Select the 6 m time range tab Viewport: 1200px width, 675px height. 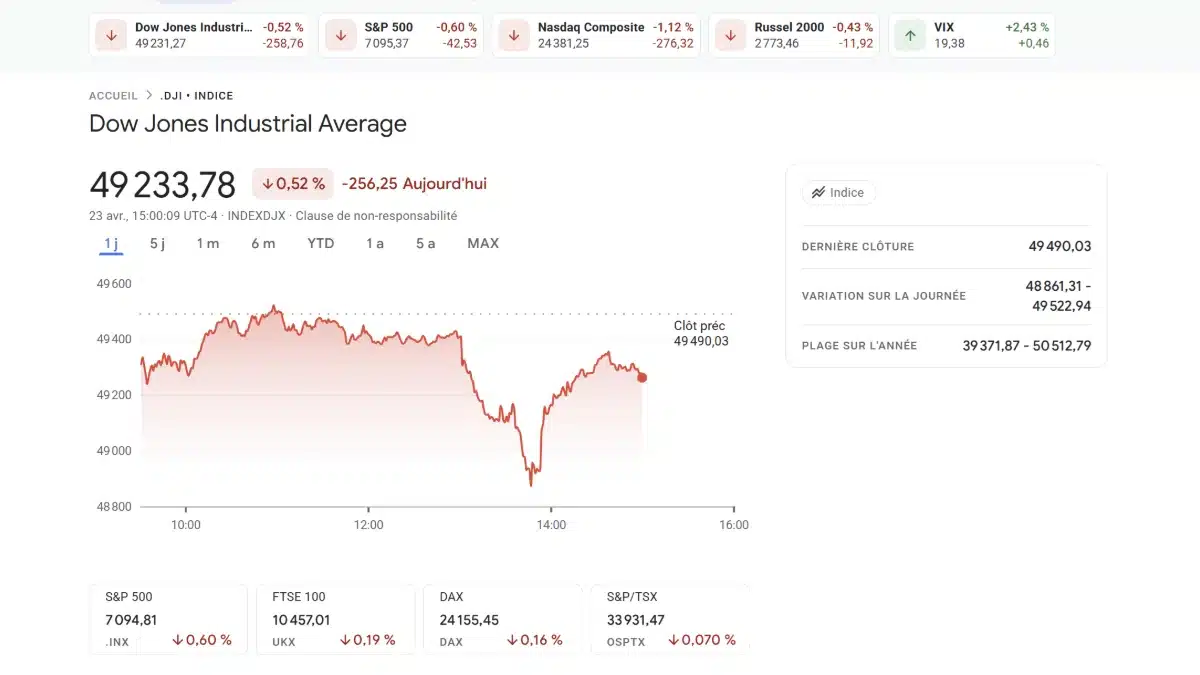click(262, 243)
